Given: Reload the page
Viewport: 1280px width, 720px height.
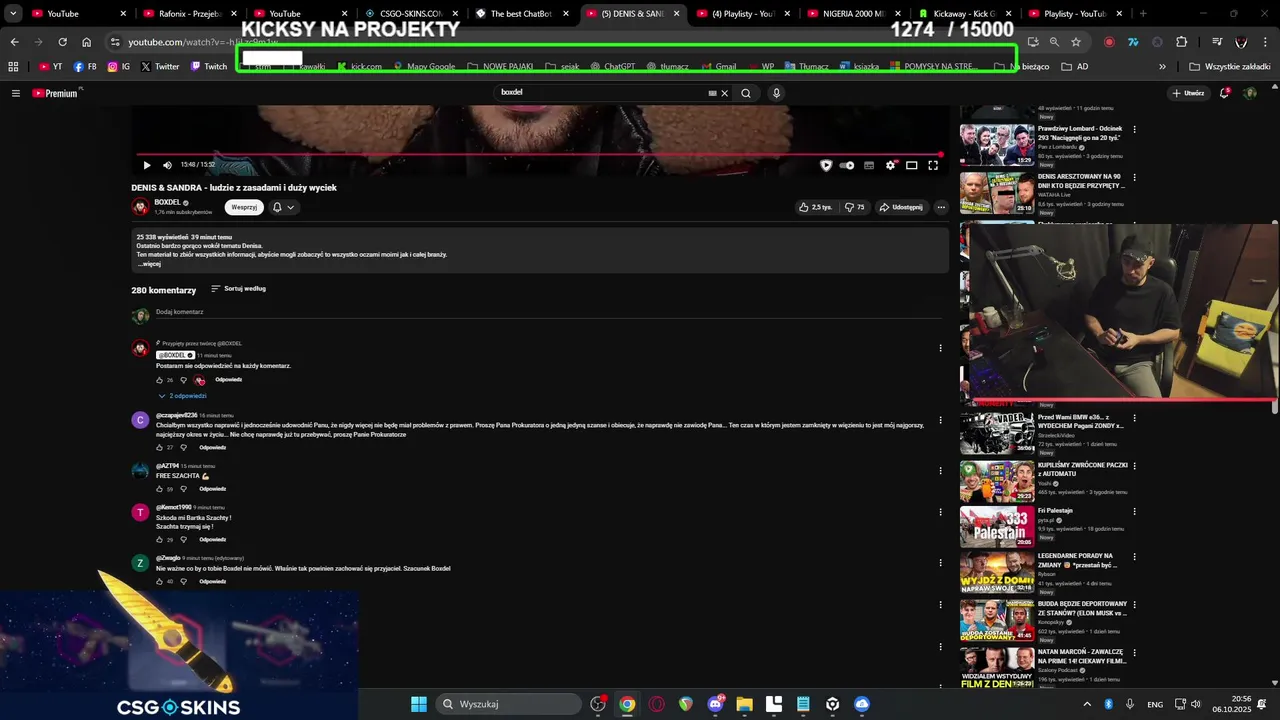Looking at the screenshot, I should tap(62, 42).
